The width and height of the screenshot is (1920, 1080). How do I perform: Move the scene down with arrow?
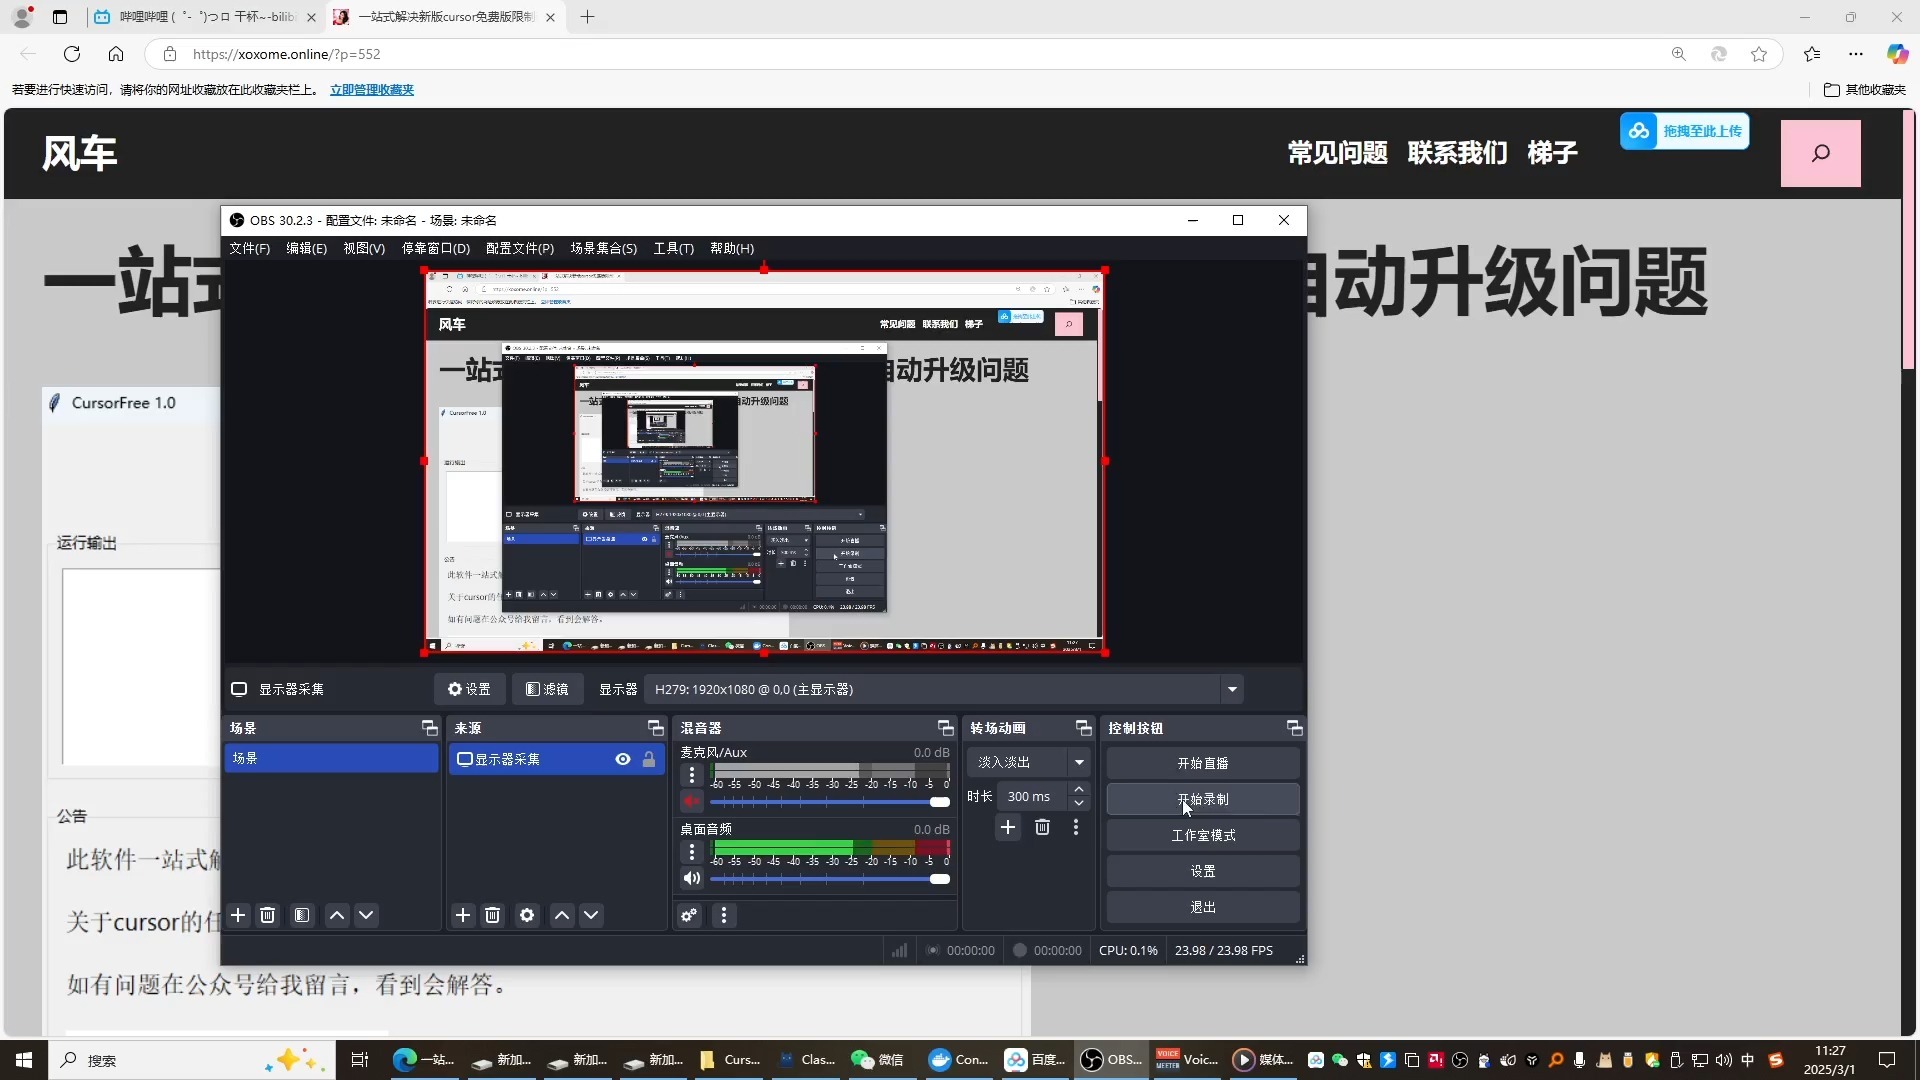point(366,915)
